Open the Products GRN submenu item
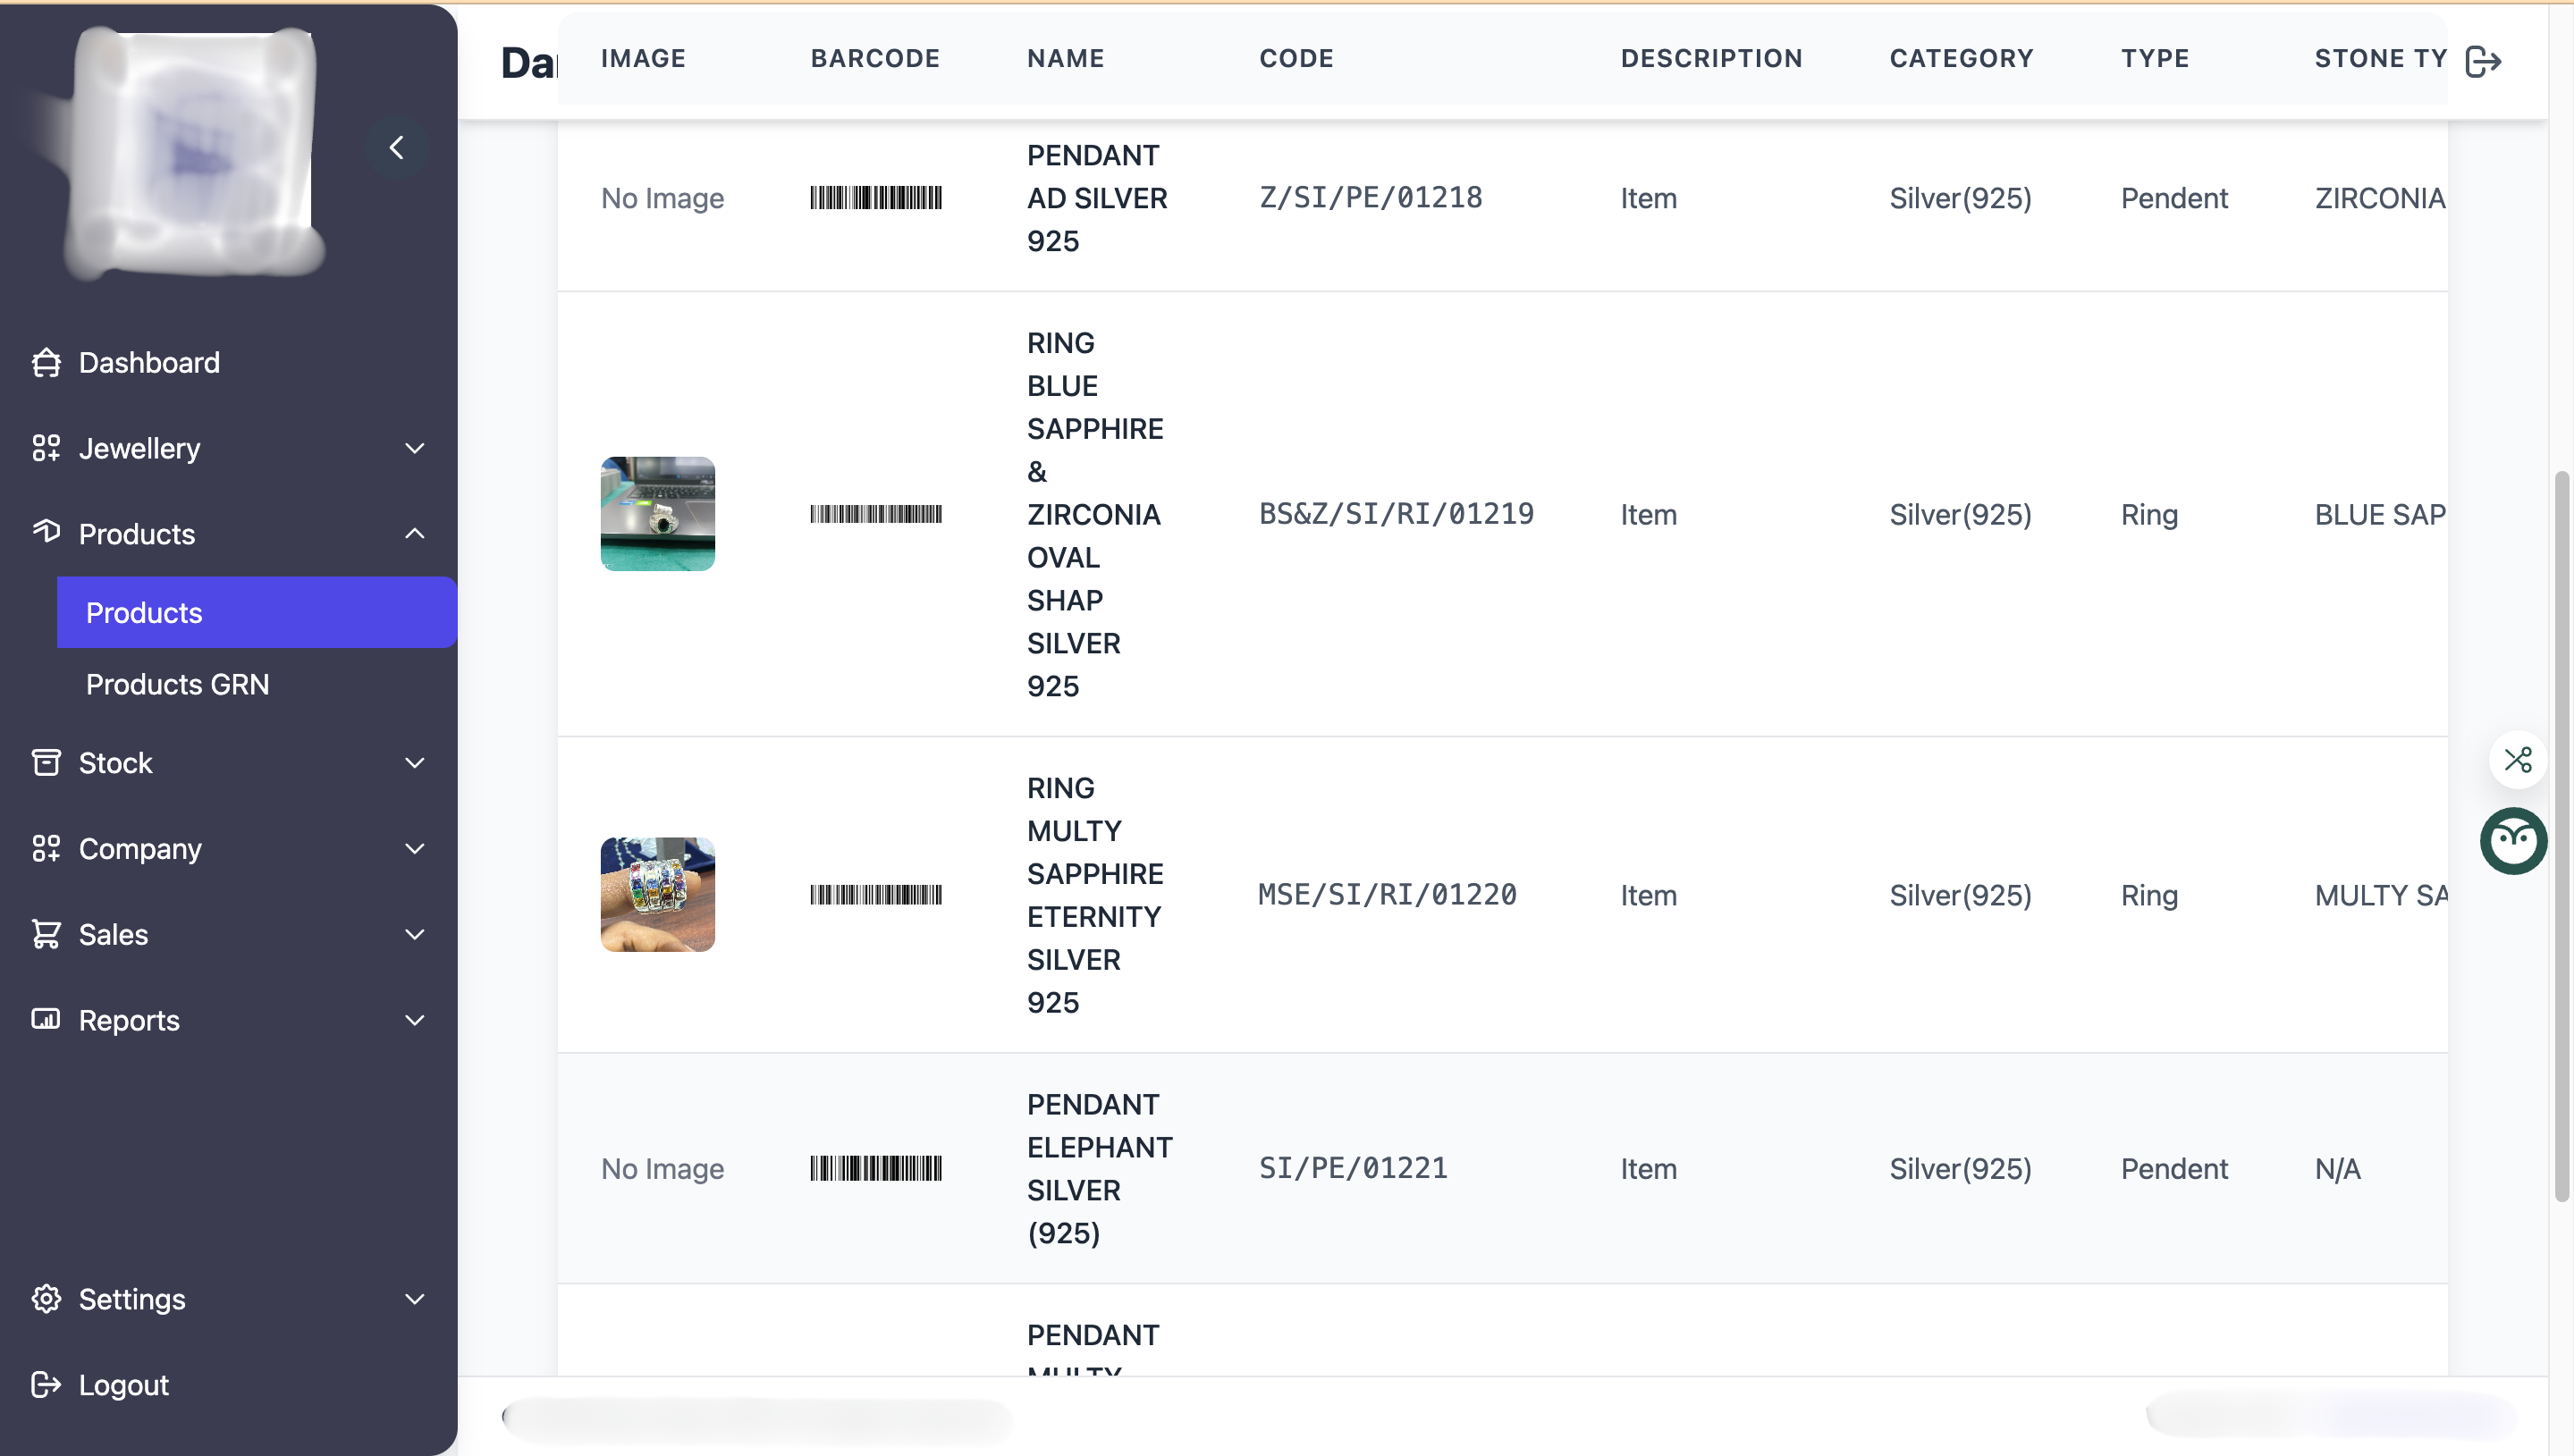Image resolution: width=2574 pixels, height=1456 pixels. (x=178, y=684)
